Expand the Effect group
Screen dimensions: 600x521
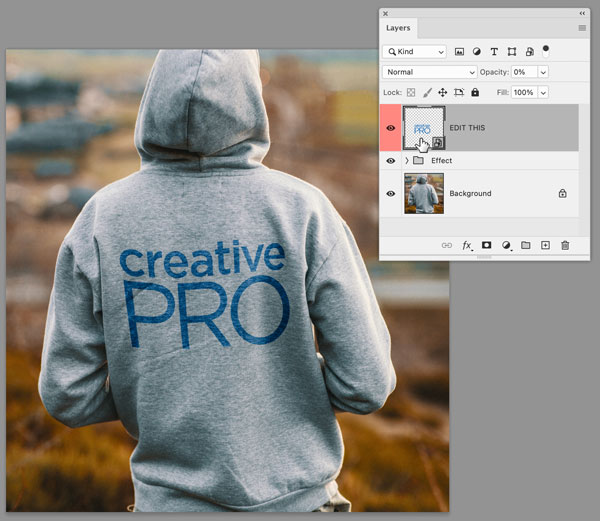pos(407,160)
